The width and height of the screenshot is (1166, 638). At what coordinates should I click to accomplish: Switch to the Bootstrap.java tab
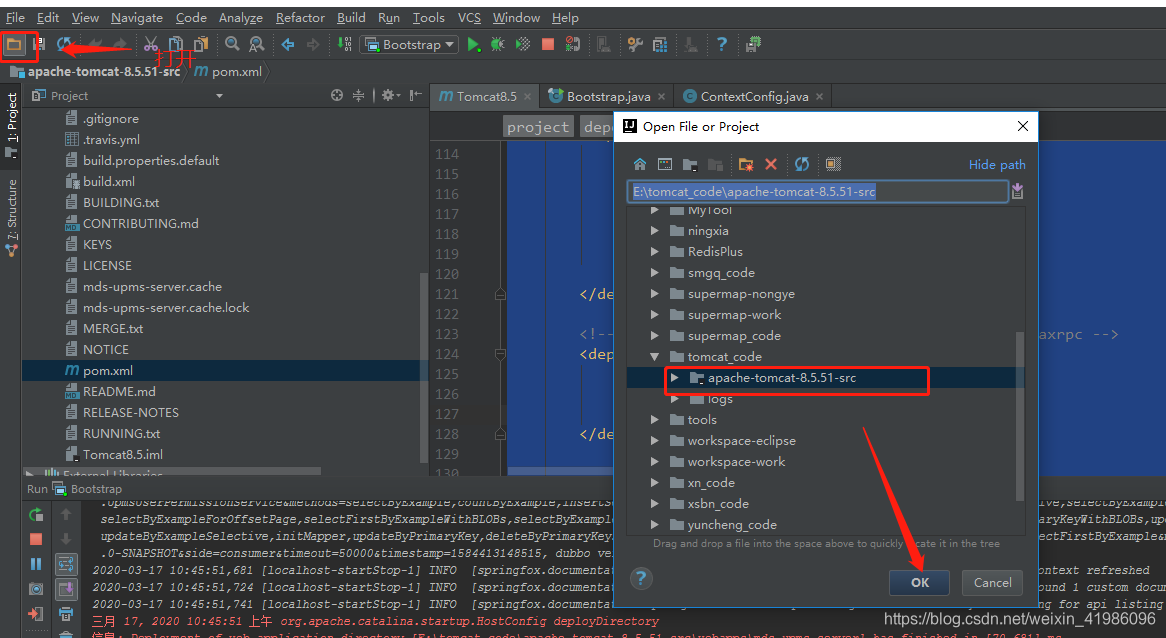tap(606, 97)
